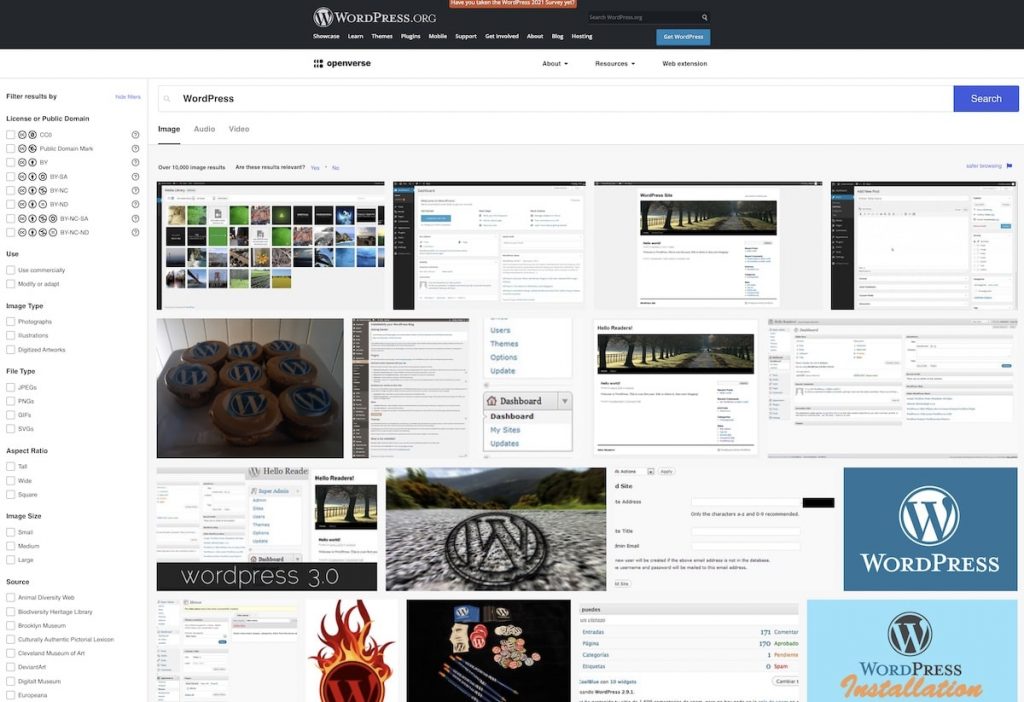Open the wordpress 3.0 image thumbnail
This screenshot has width=1024, height=702.
pyautogui.click(x=266, y=529)
